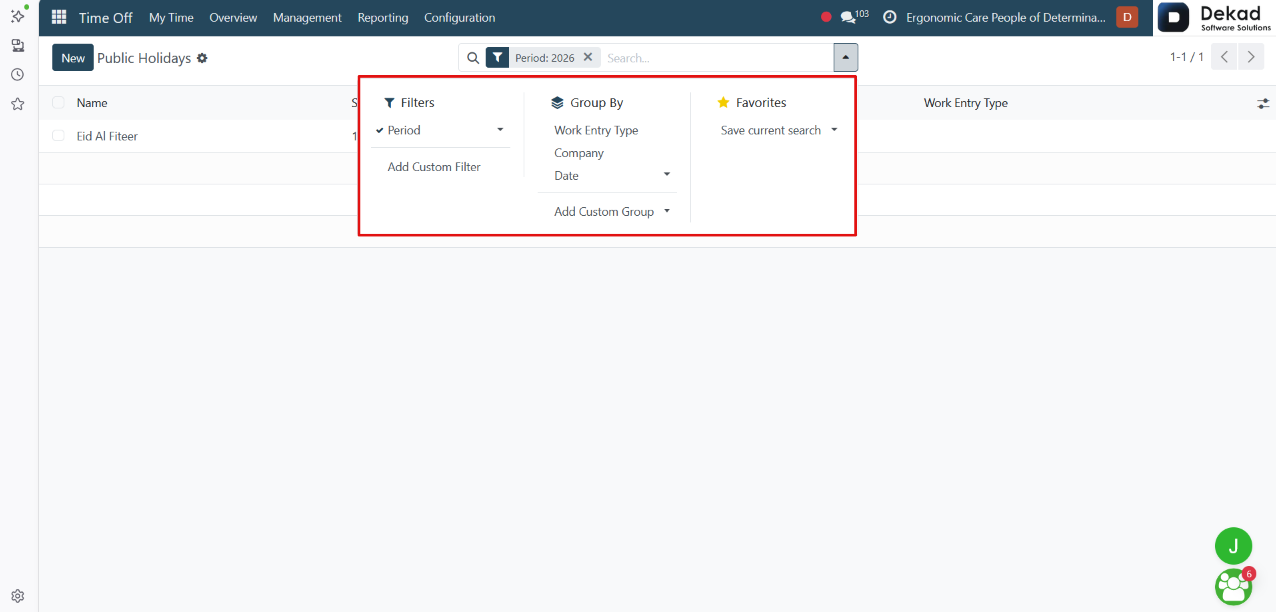
Task: Click the Favorites star icon in panel
Action: tap(724, 103)
